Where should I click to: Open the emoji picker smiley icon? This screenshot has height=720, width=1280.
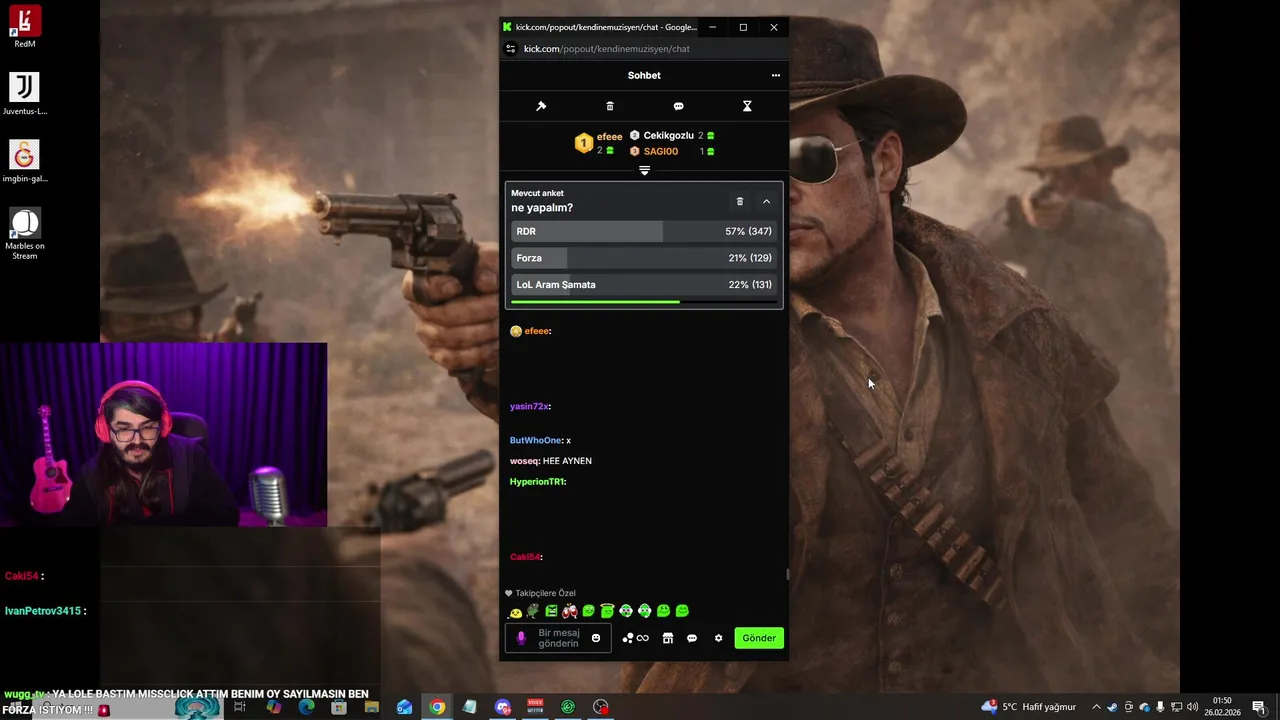596,638
